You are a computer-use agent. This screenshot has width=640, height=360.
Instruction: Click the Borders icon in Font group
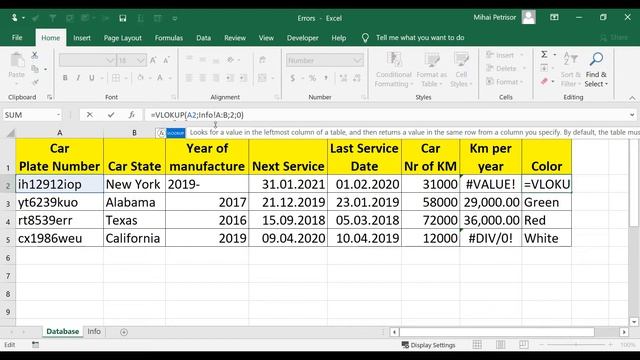click(116, 78)
